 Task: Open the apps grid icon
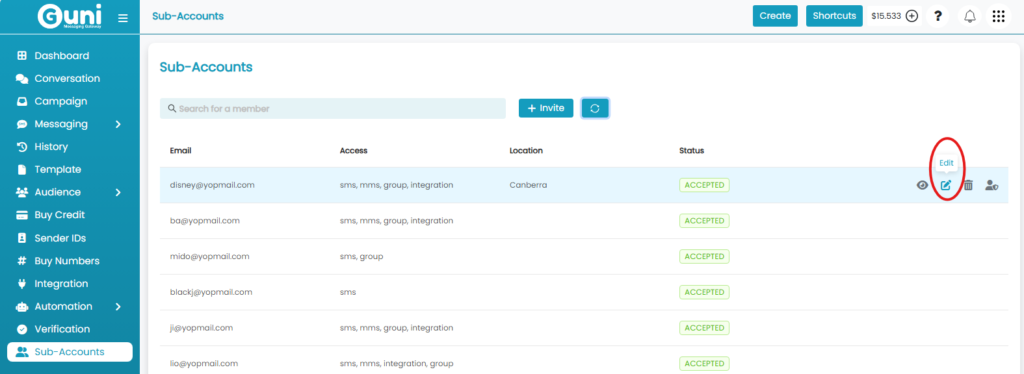[x=999, y=16]
